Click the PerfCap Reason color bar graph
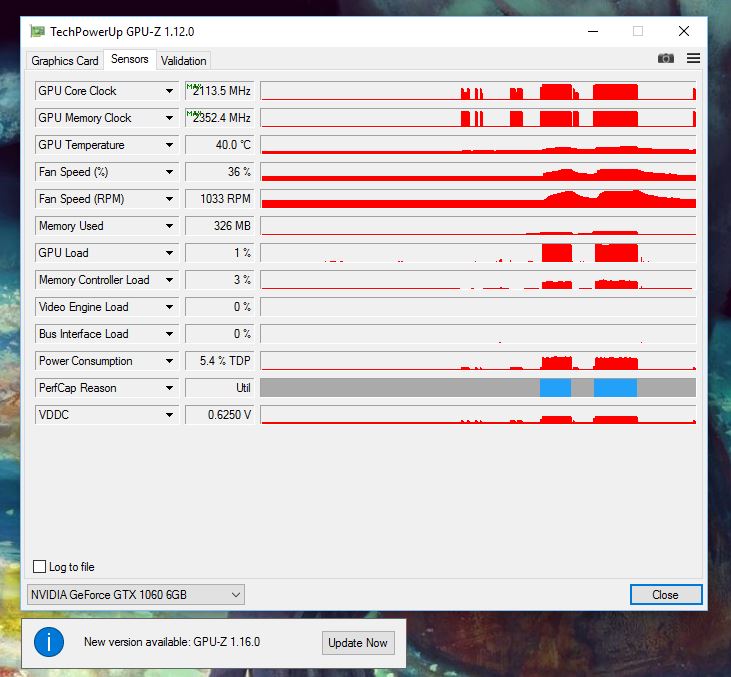This screenshot has width=731, height=677. pos(478,388)
